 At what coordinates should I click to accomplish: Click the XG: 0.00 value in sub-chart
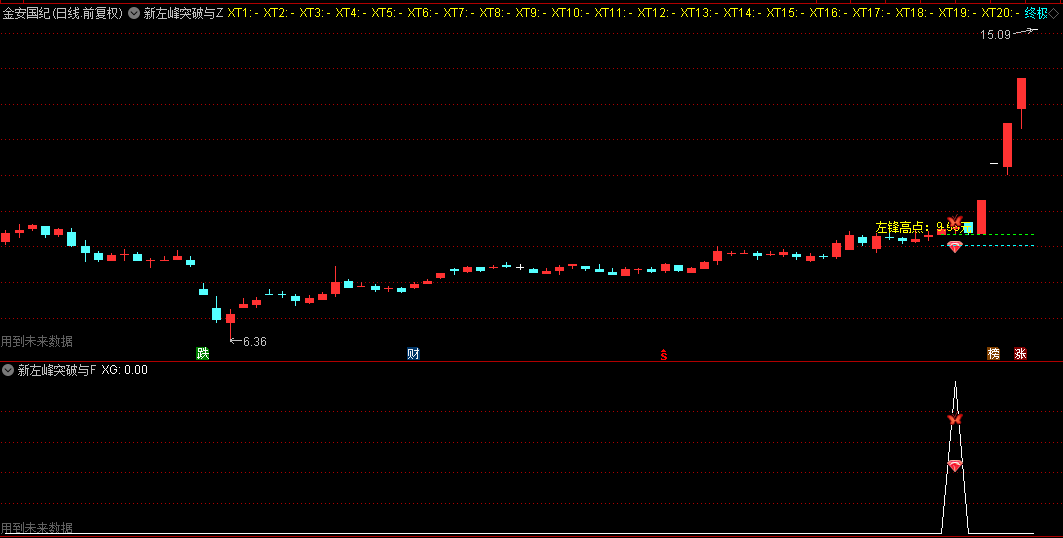click(125, 370)
